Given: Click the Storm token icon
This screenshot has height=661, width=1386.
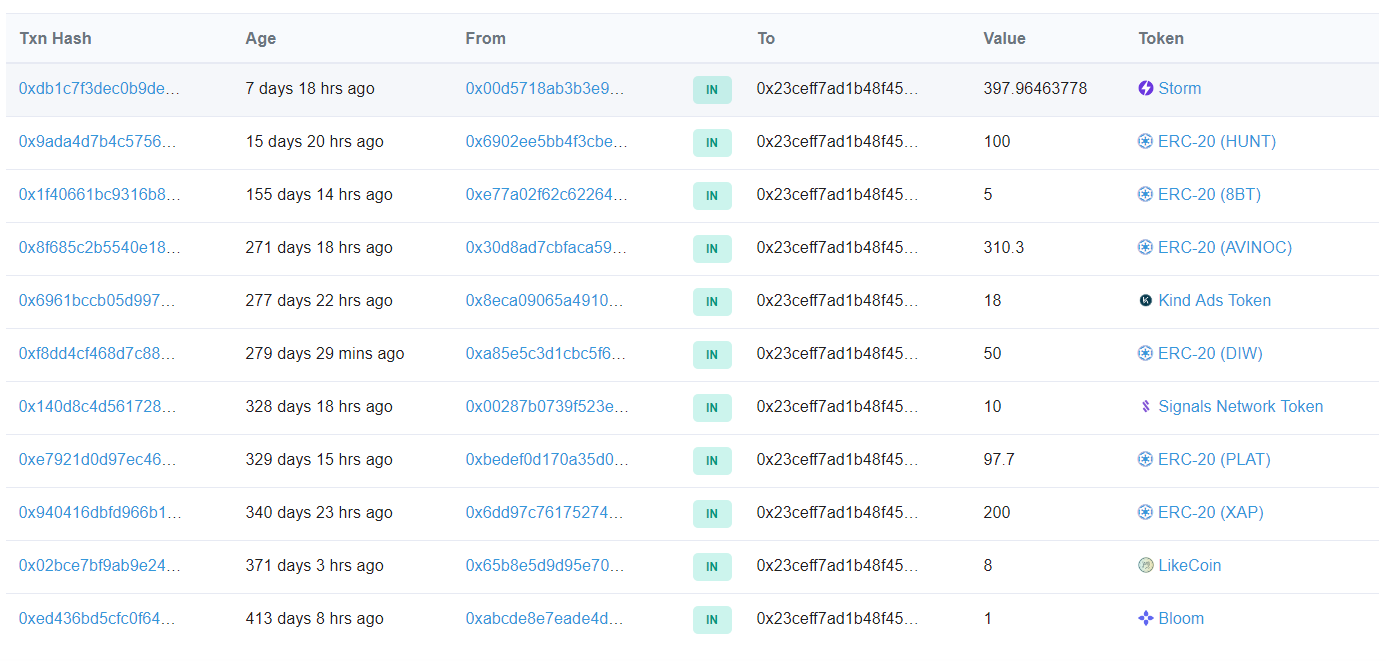Looking at the screenshot, I should (x=1146, y=88).
